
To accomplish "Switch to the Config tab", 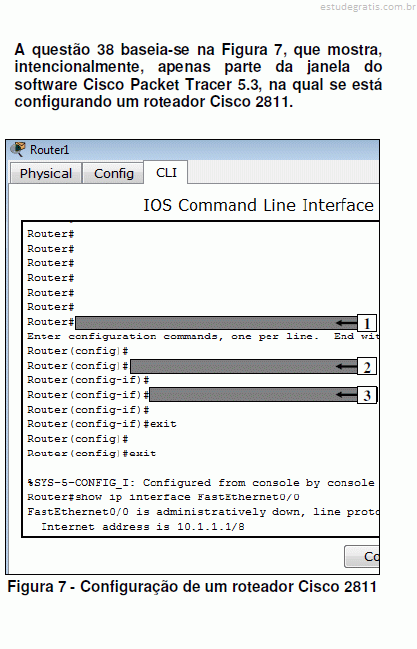I will (x=113, y=173).
